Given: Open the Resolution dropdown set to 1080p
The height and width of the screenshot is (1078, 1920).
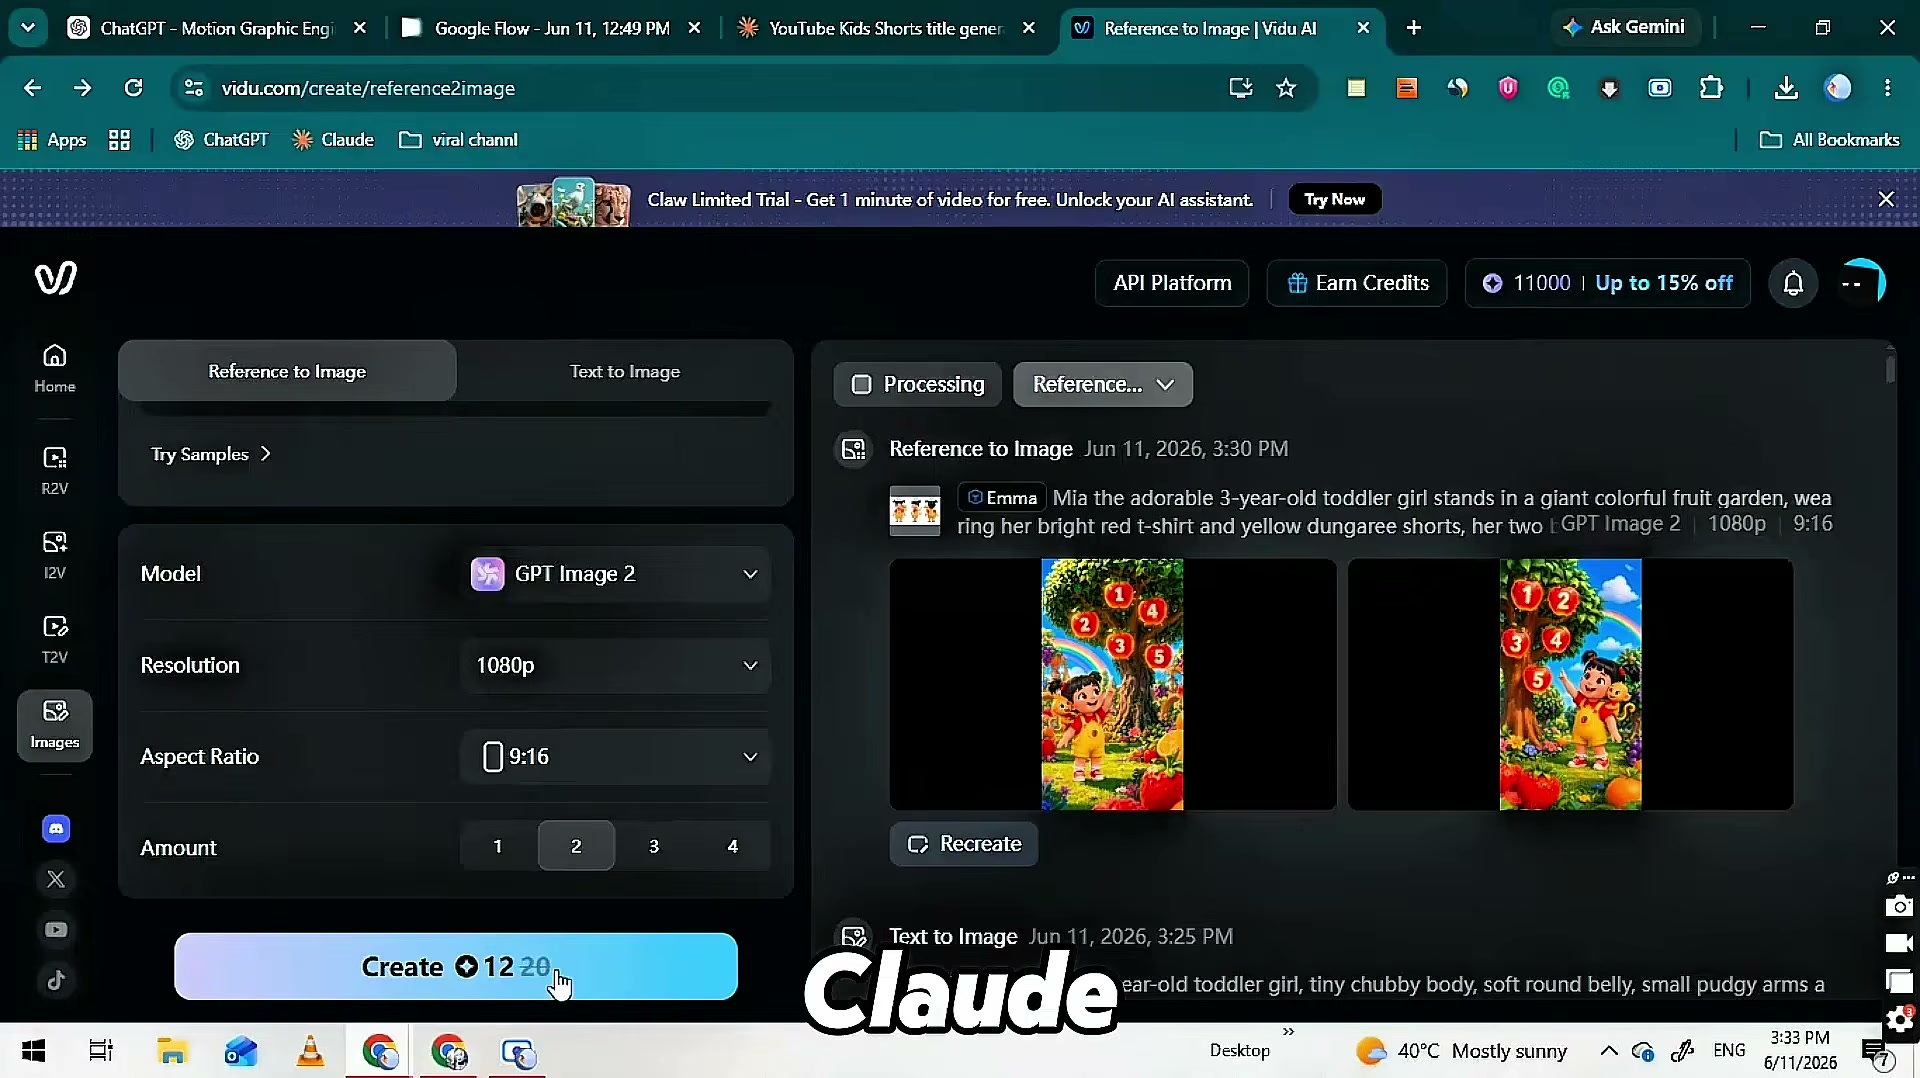Looking at the screenshot, I should tap(616, 666).
